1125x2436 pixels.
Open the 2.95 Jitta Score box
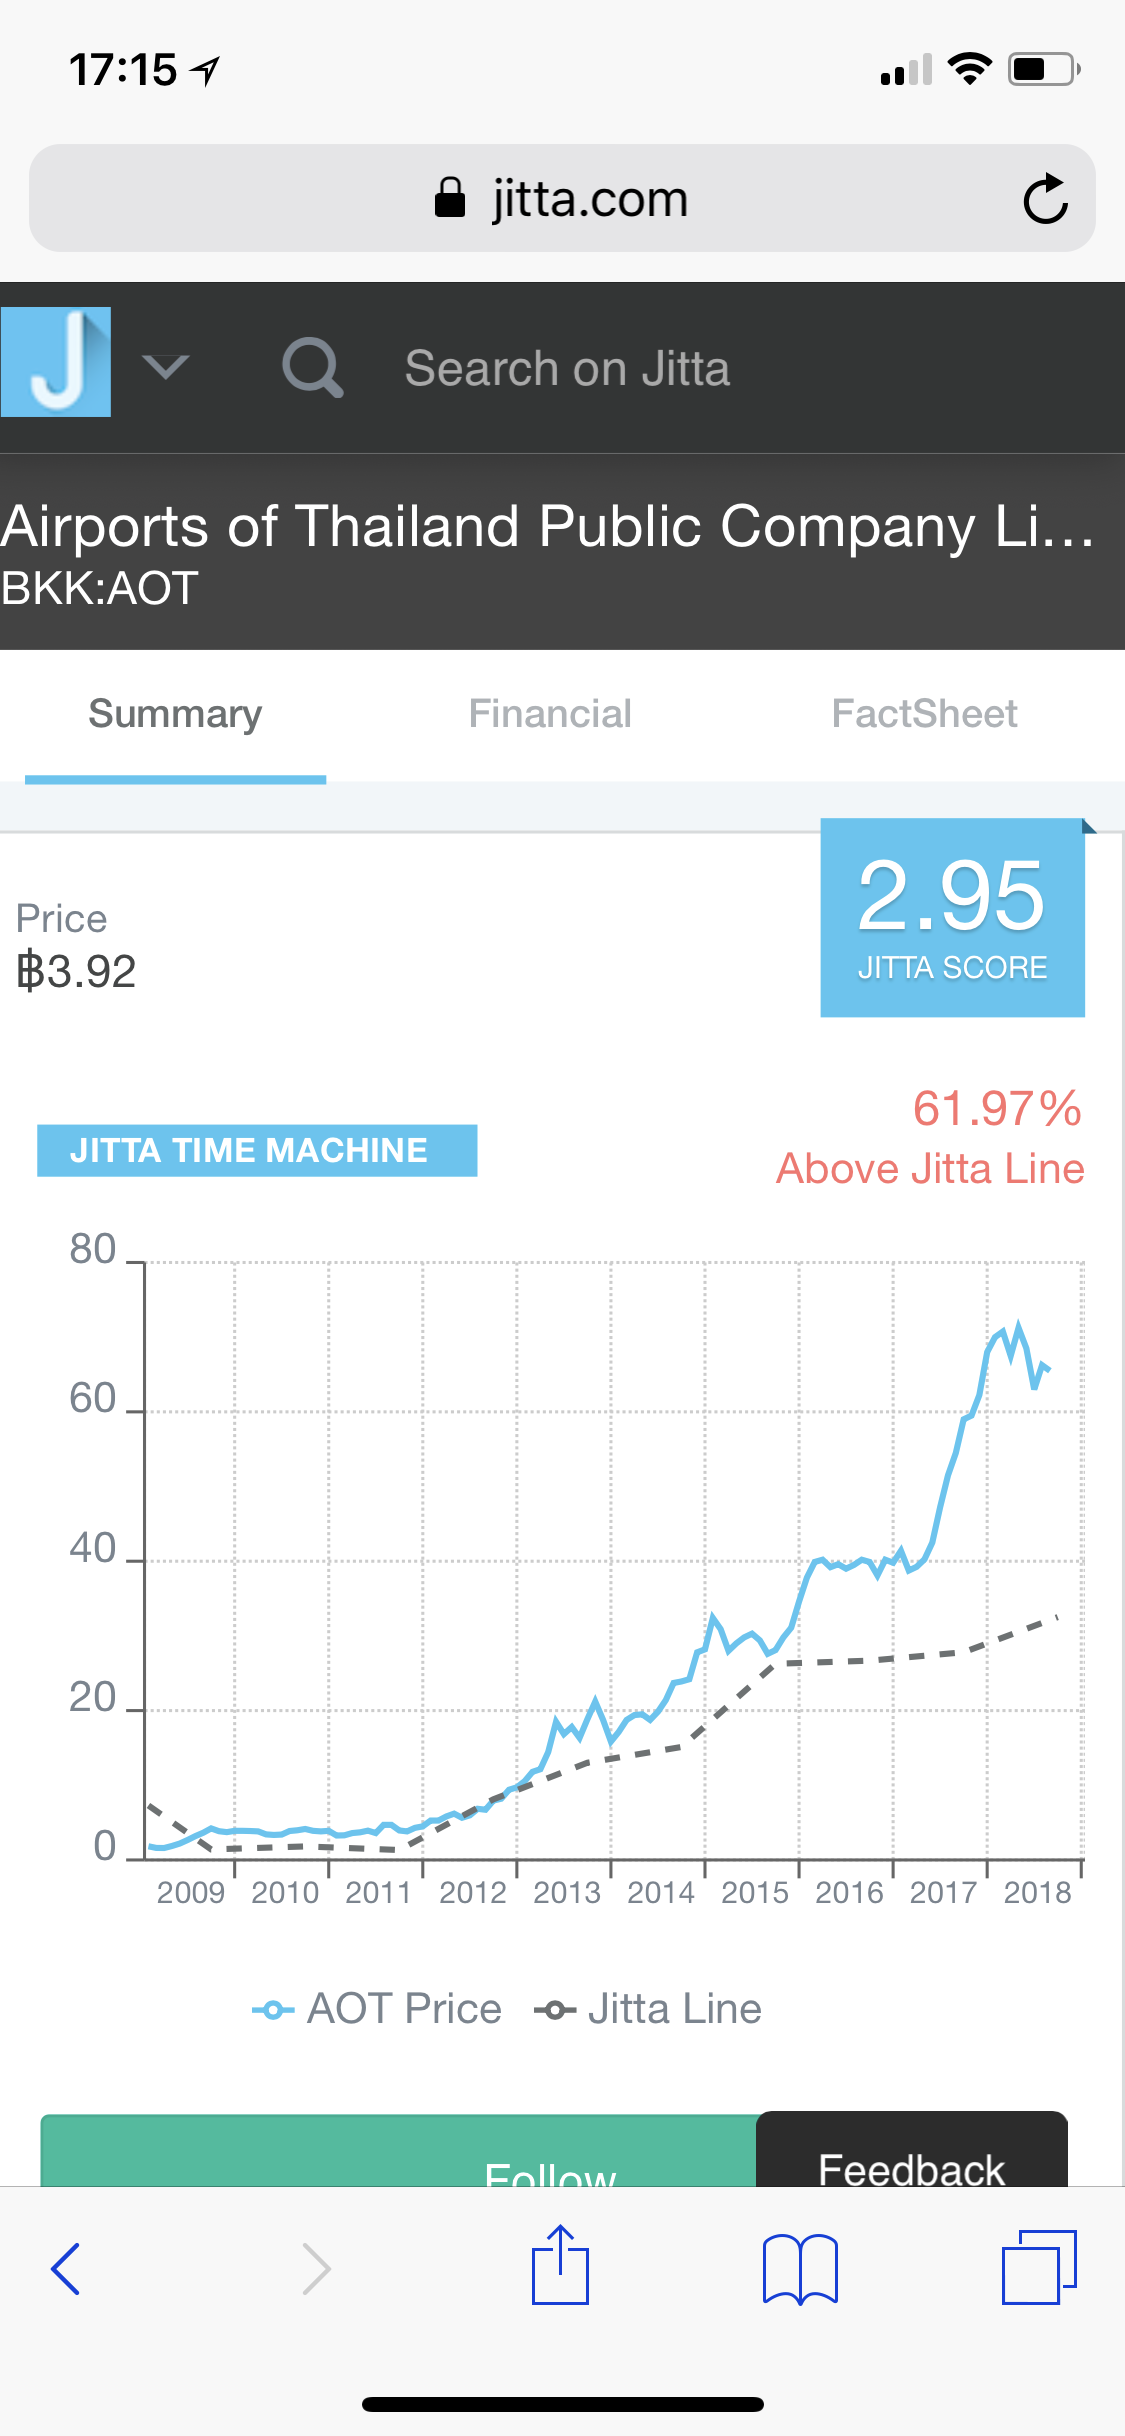click(x=953, y=918)
